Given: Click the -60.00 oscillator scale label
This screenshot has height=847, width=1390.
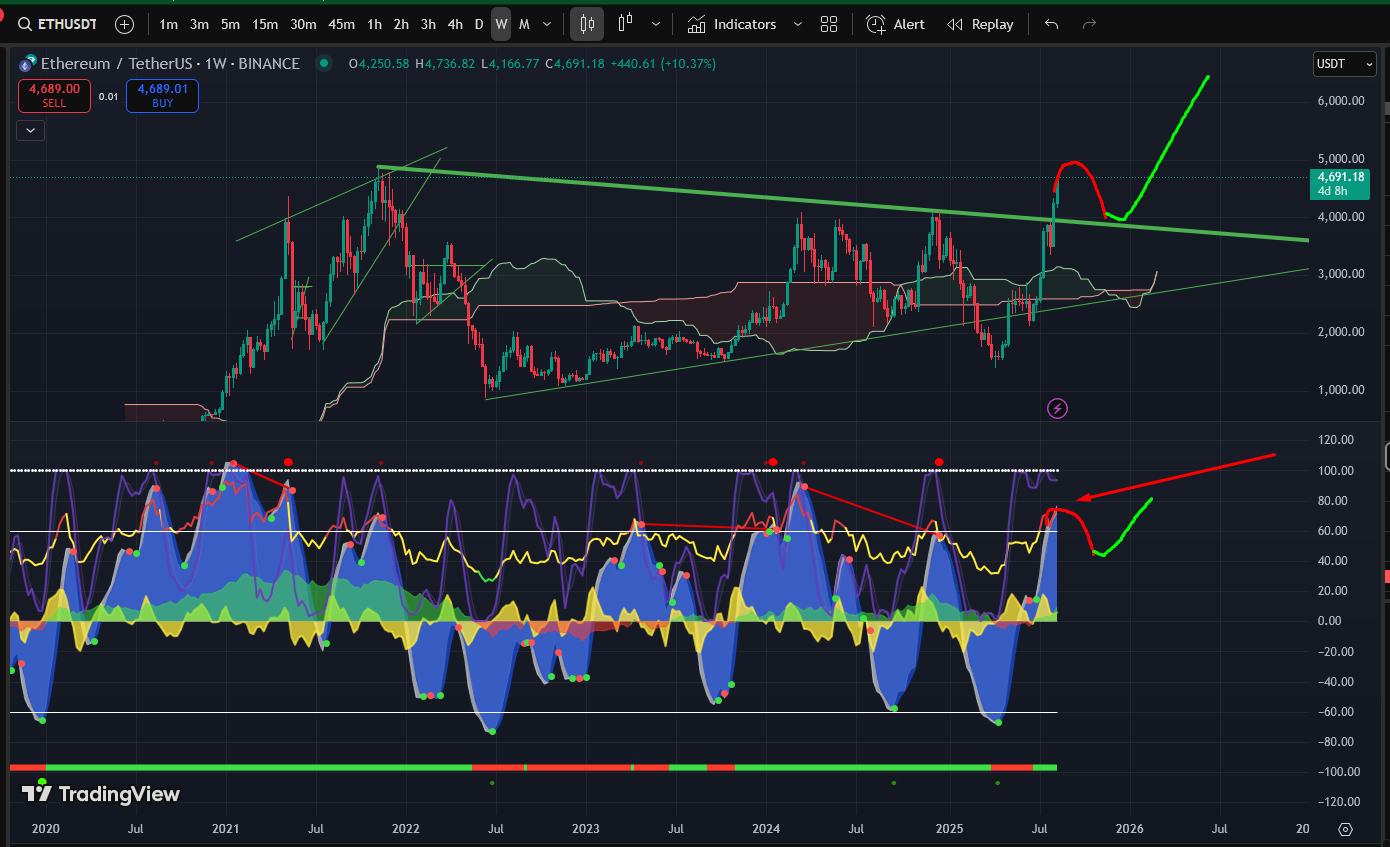Looking at the screenshot, I should pos(1336,712).
